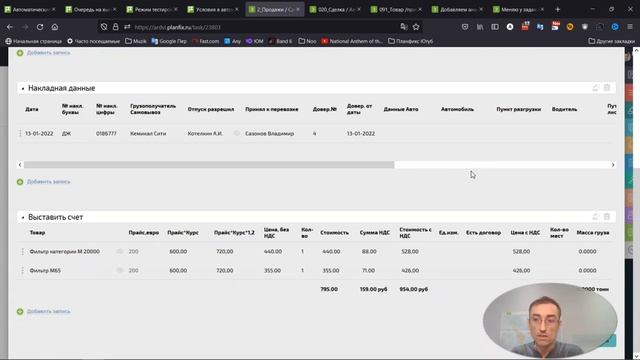Click the Кемикал Сити cell

[148, 133]
